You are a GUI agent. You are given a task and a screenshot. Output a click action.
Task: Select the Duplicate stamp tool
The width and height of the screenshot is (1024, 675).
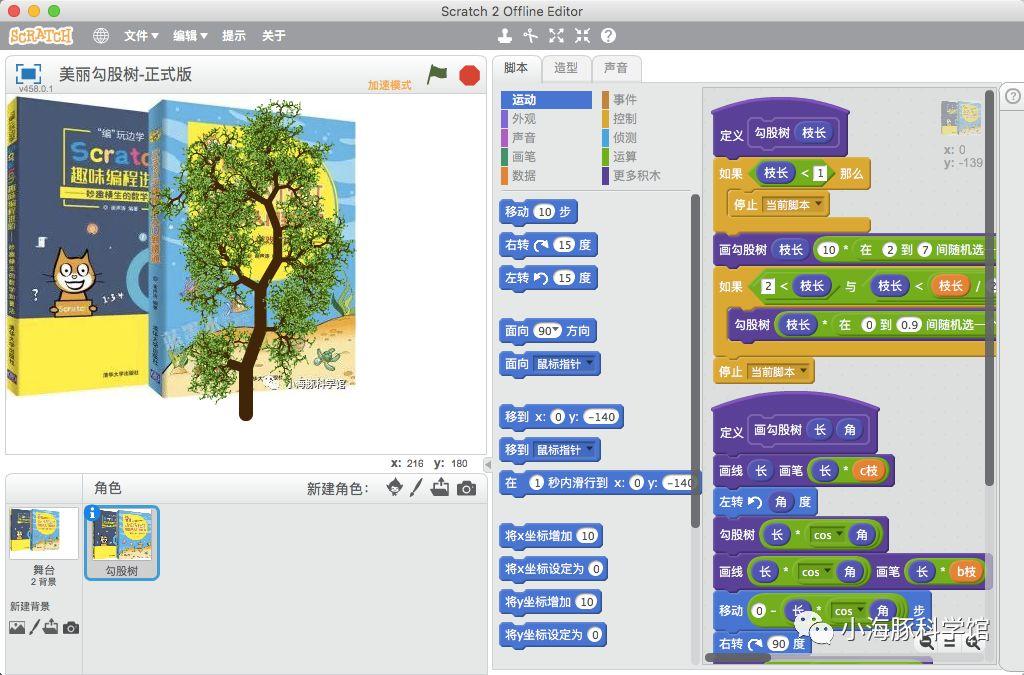(x=504, y=35)
